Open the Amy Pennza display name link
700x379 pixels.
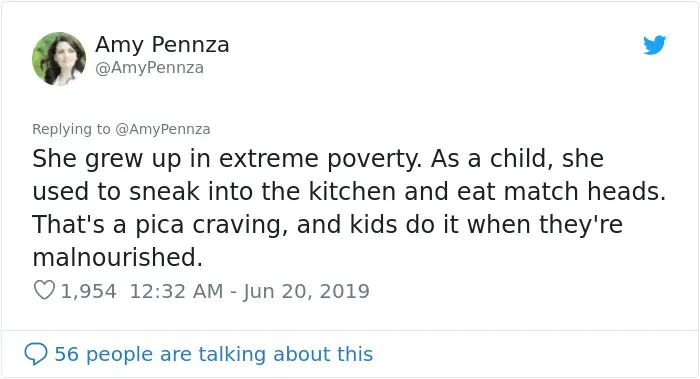(162, 45)
